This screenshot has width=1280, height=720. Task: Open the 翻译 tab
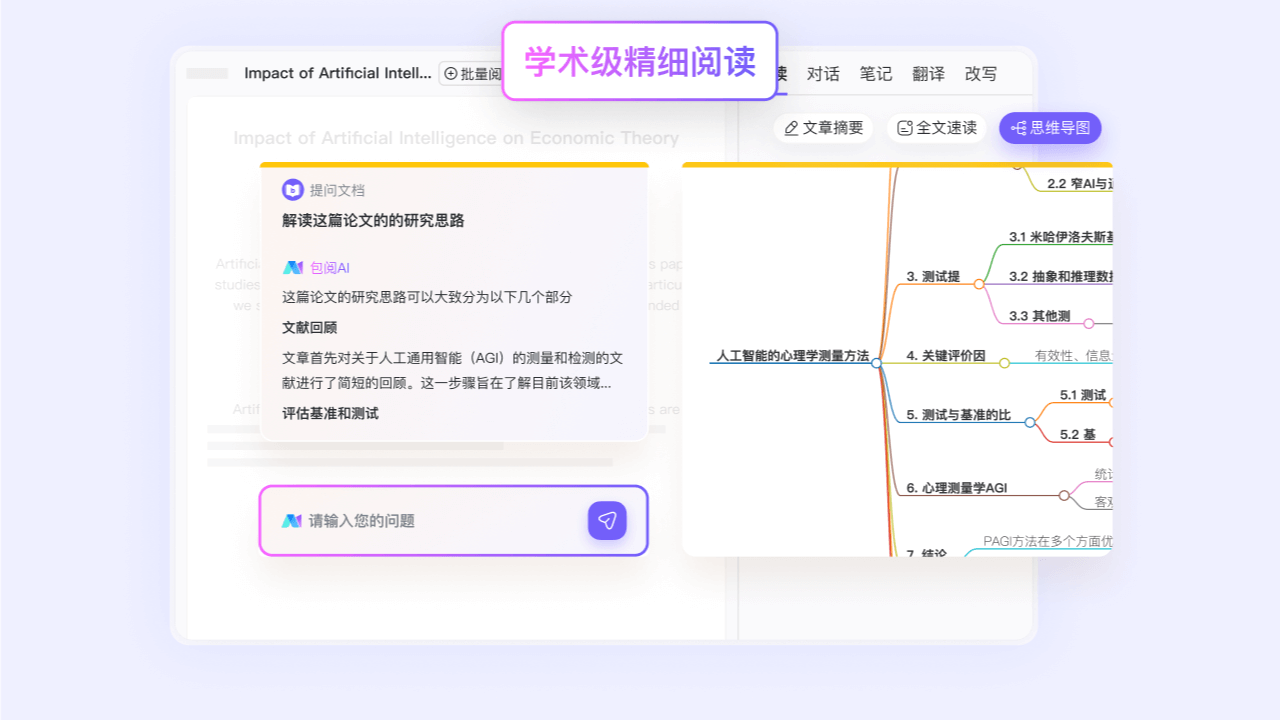(x=929, y=73)
